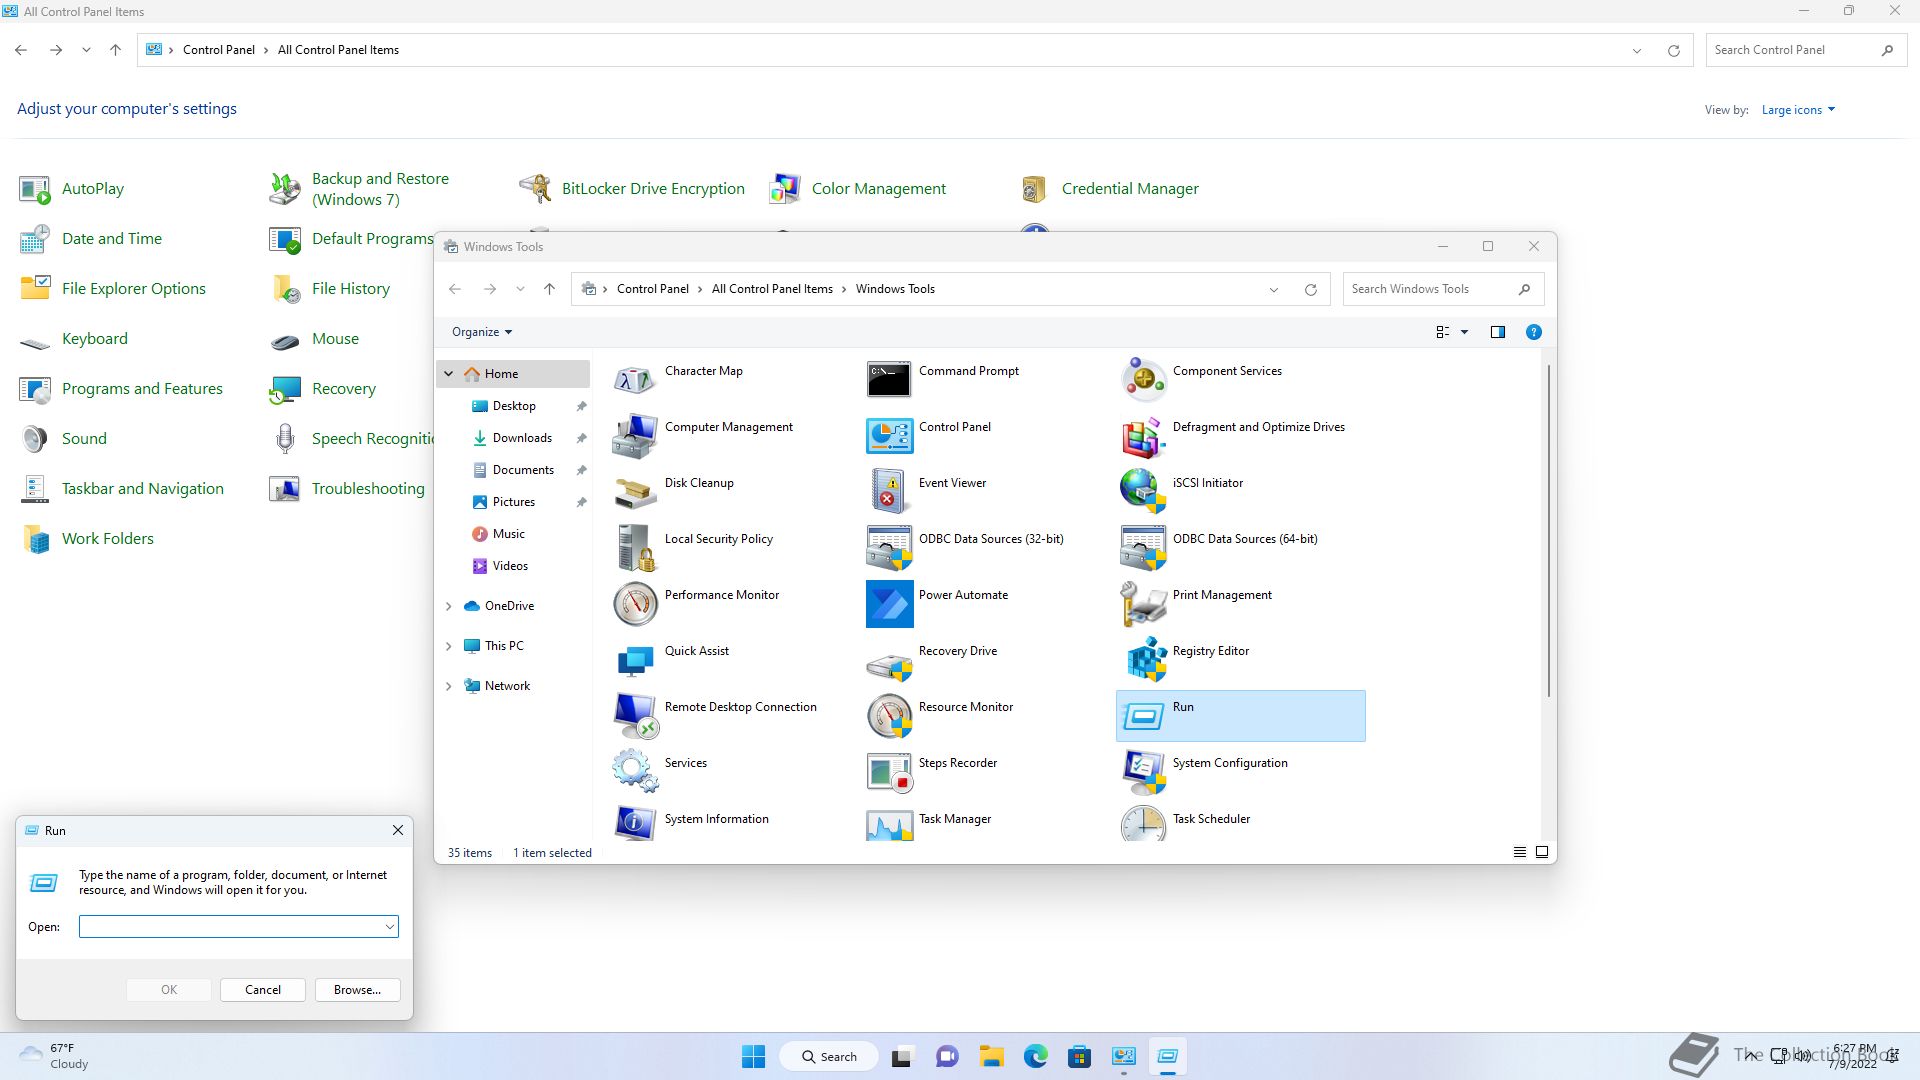The width and height of the screenshot is (1920, 1080).
Task: Toggle the preview pane in Windows Tools
Action: (1498, 332)
